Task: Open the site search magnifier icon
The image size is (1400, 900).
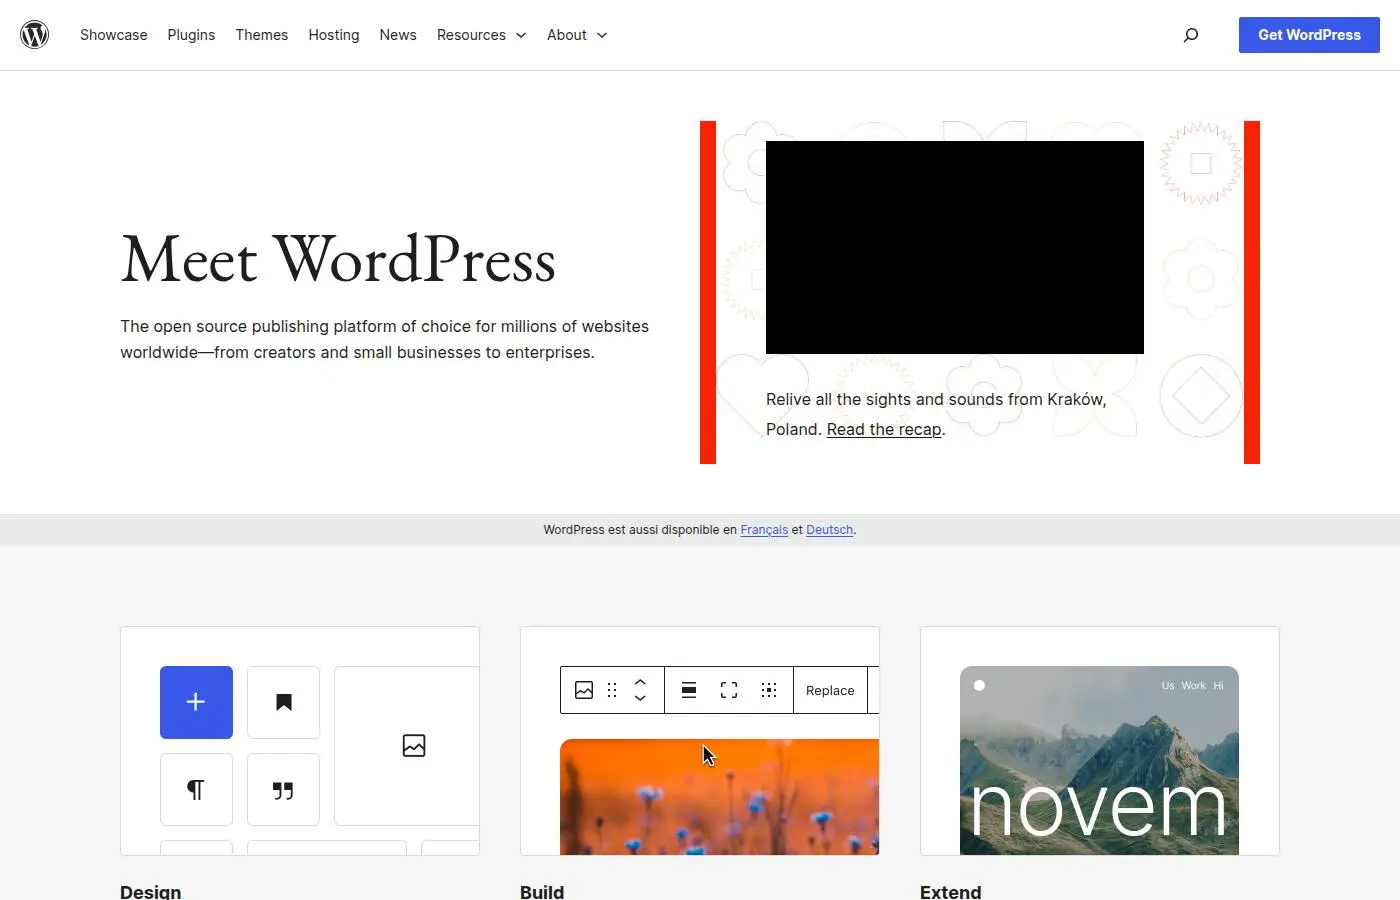Action: click(x=1191, y=35)
